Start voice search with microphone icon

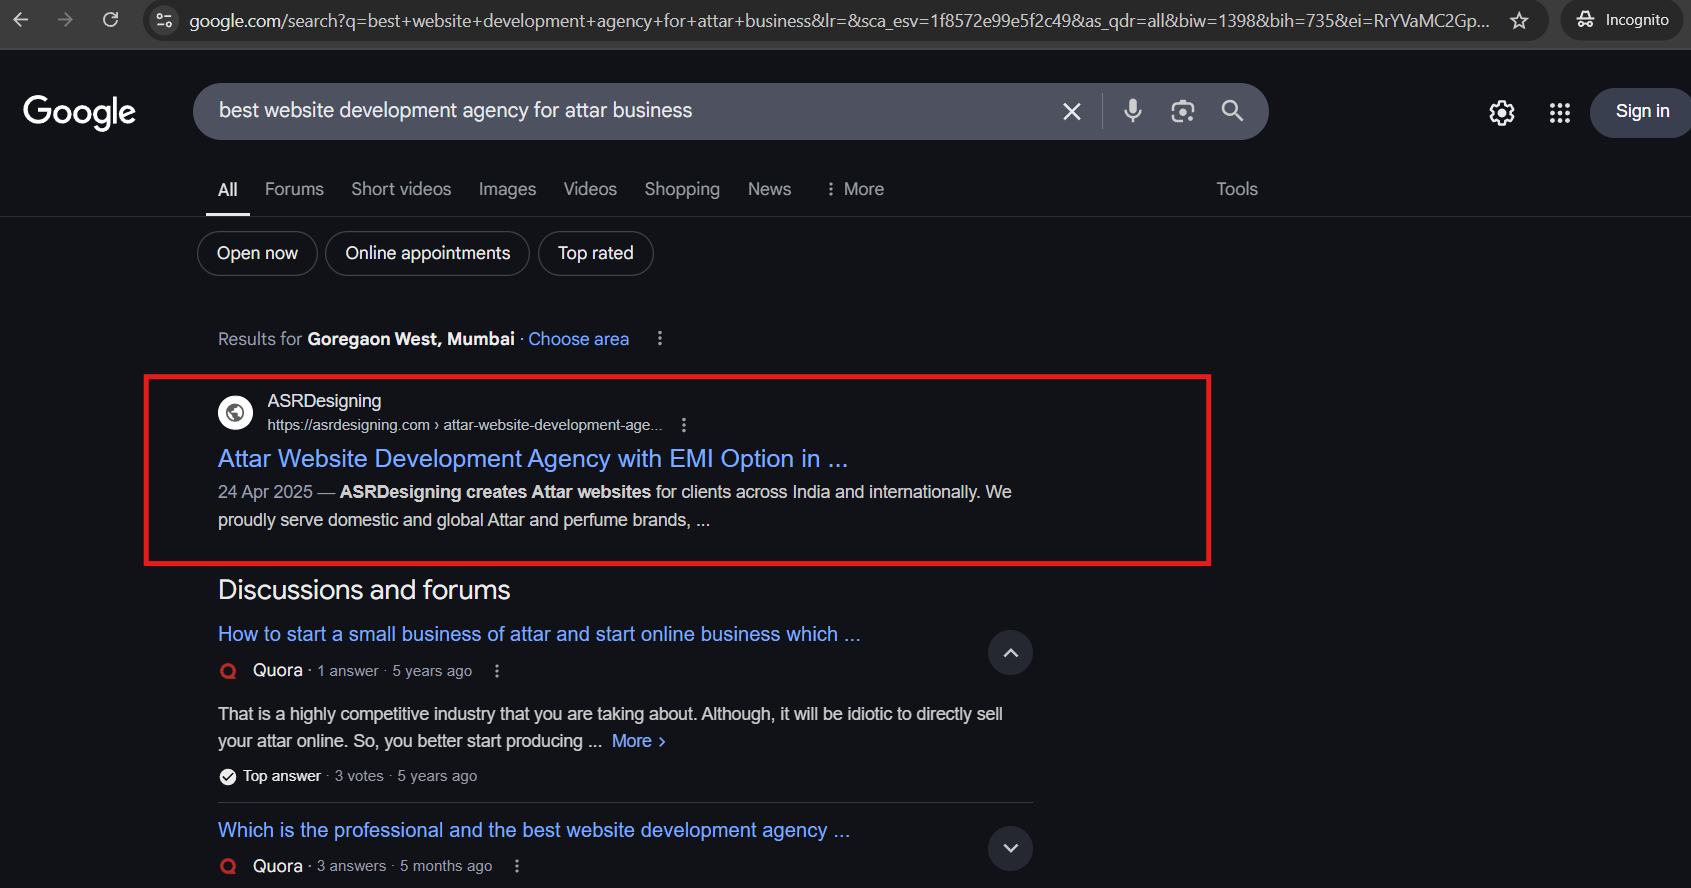(x=1132, y=111)
